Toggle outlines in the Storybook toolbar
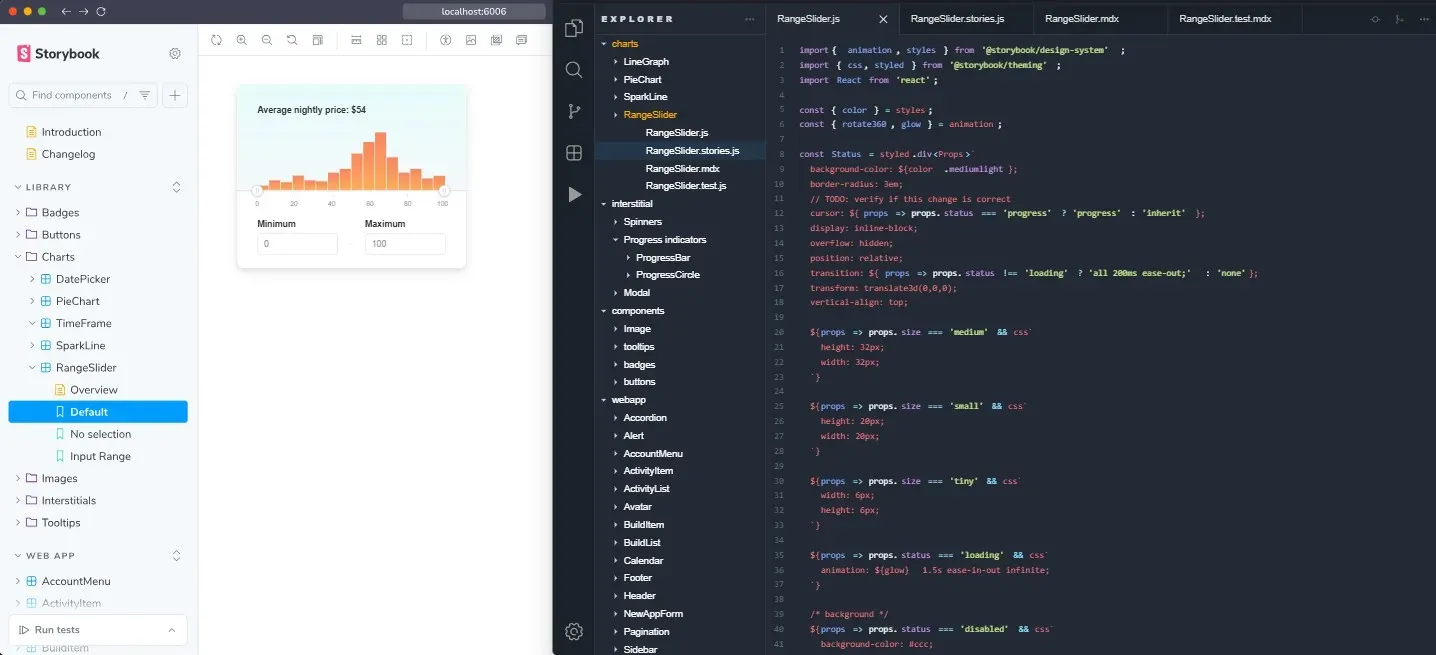This screenshot has height=655, width=1436. point(407,40)
